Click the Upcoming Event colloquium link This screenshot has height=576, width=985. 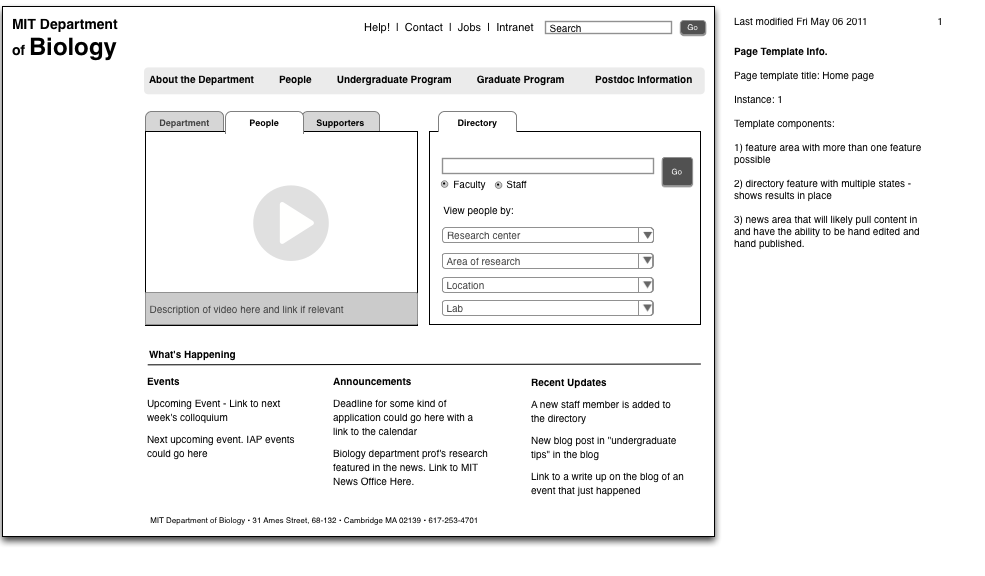pos(214,410)
